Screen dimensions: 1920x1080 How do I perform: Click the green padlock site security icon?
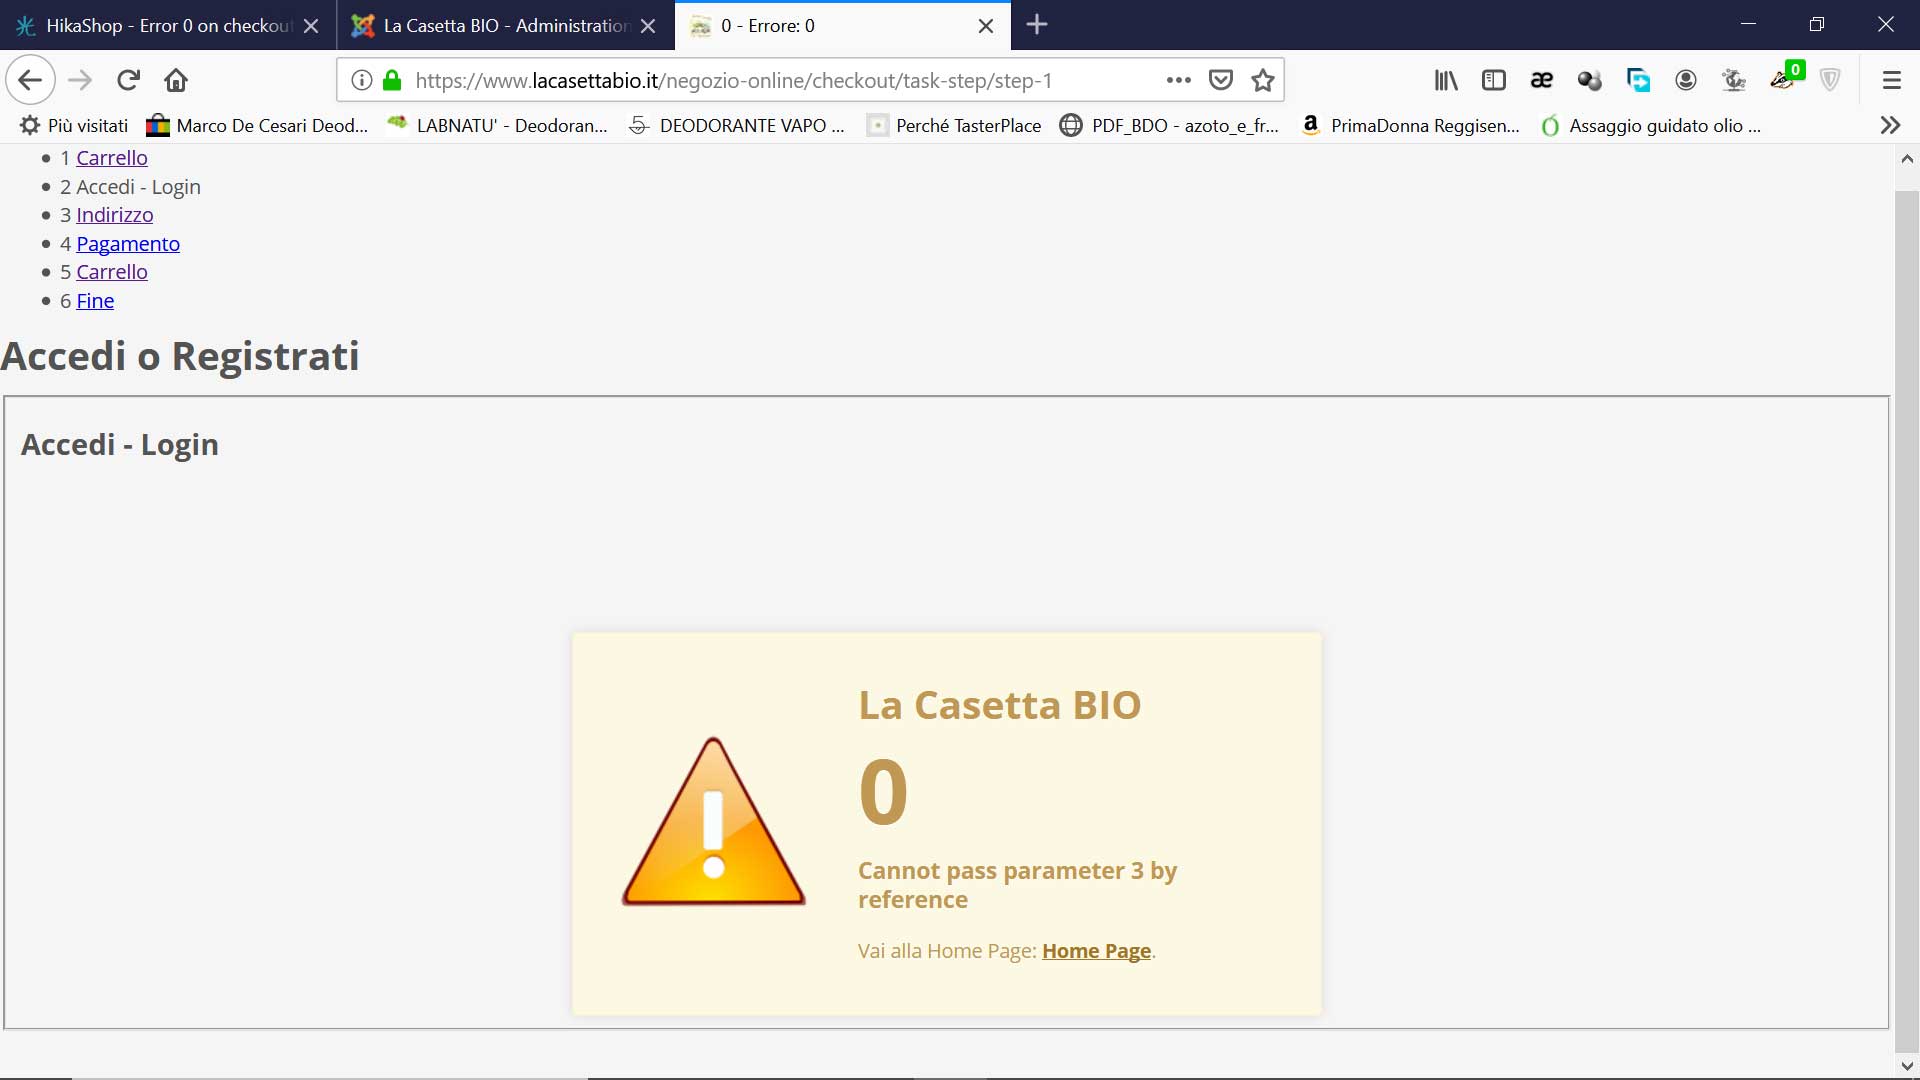tap(392, 80)
